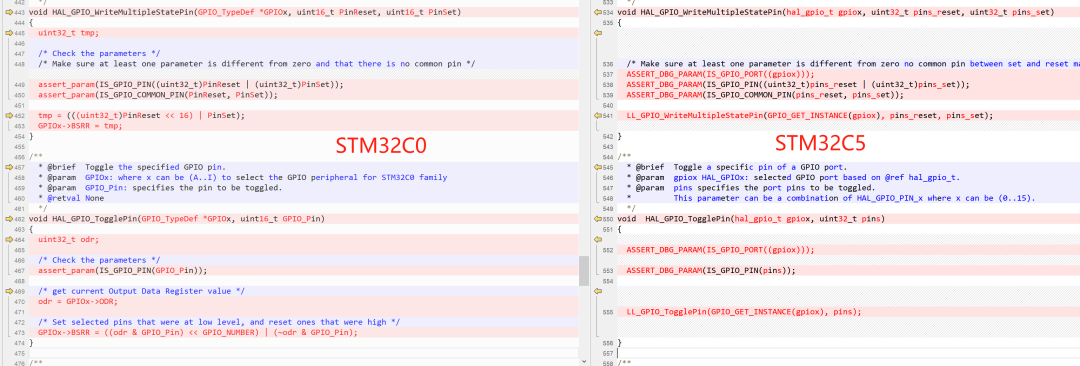This screenshot has height=366, width=1080.
Task: Click the yellow arrow beside left line 469
Action: pyautogui.click(x=8, y=292)
